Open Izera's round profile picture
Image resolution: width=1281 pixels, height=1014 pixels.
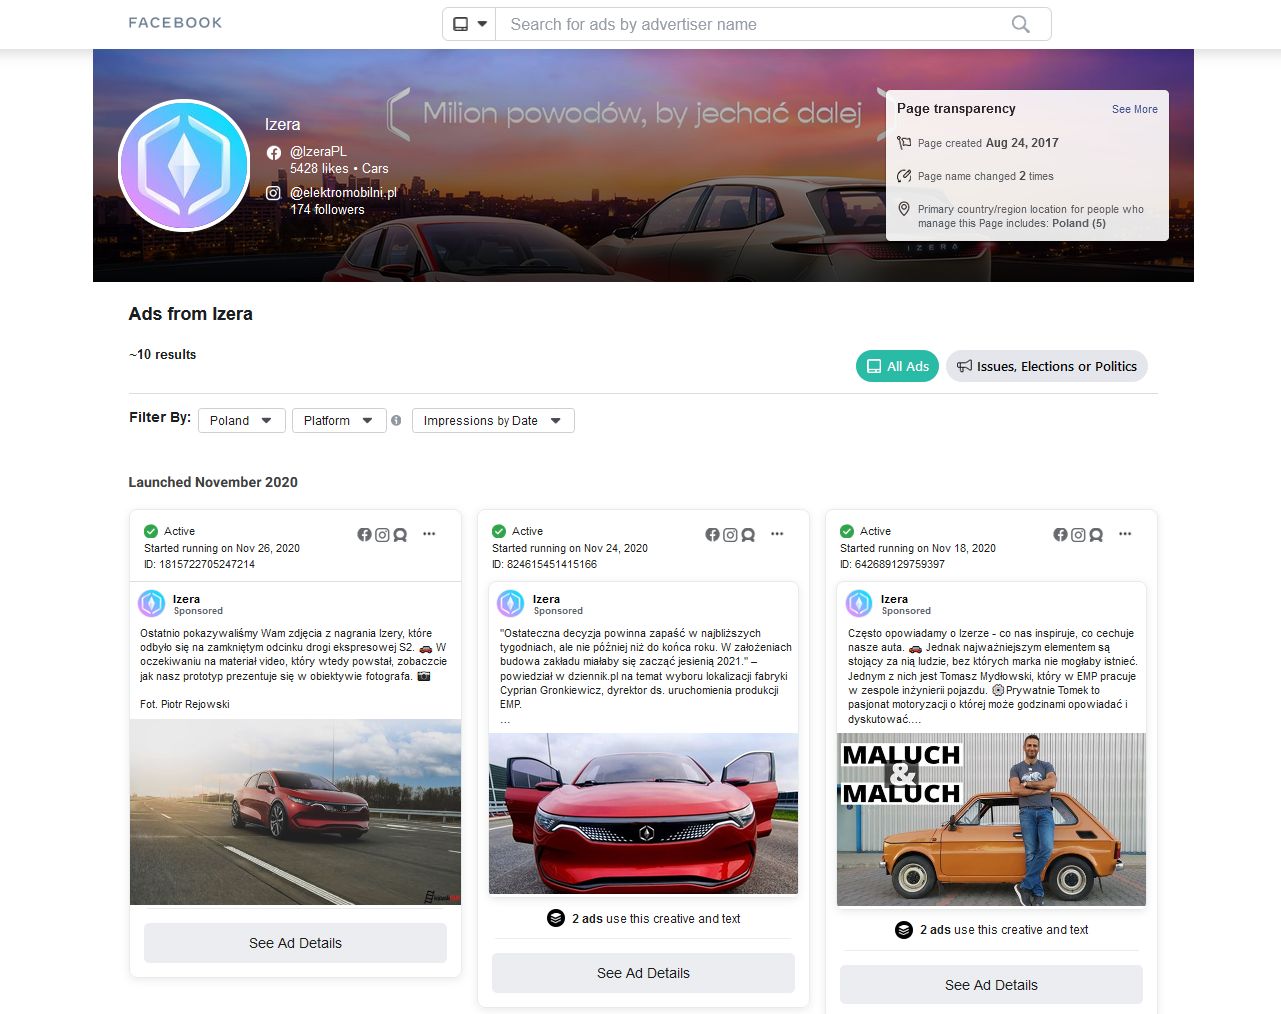click(184, 165)
